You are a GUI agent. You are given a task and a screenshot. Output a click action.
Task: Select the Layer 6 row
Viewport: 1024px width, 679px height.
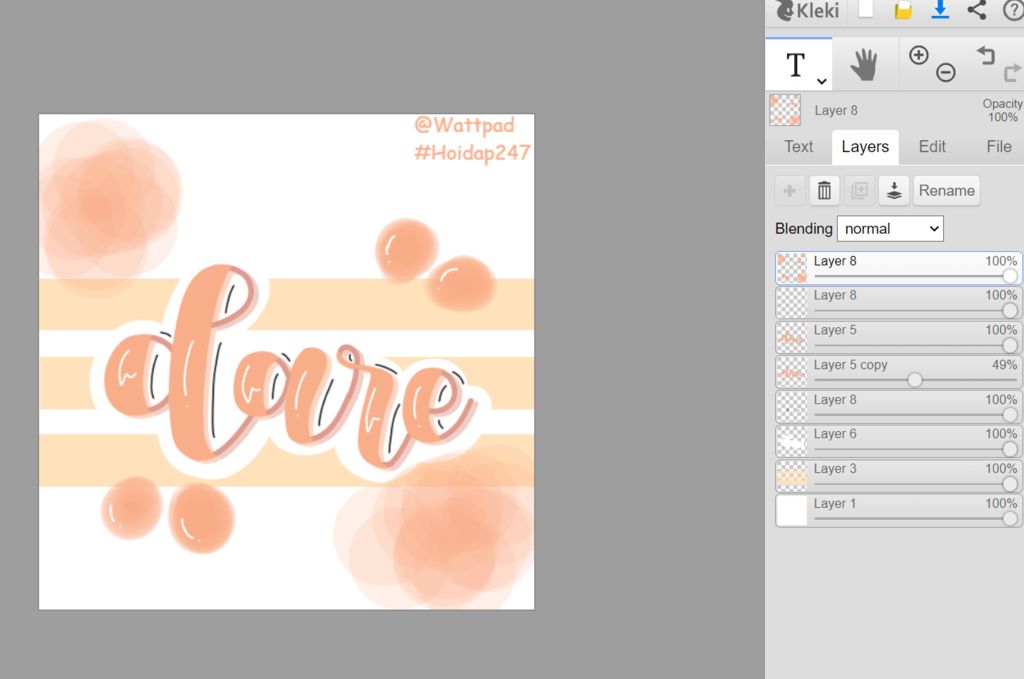tap(899, 441)
